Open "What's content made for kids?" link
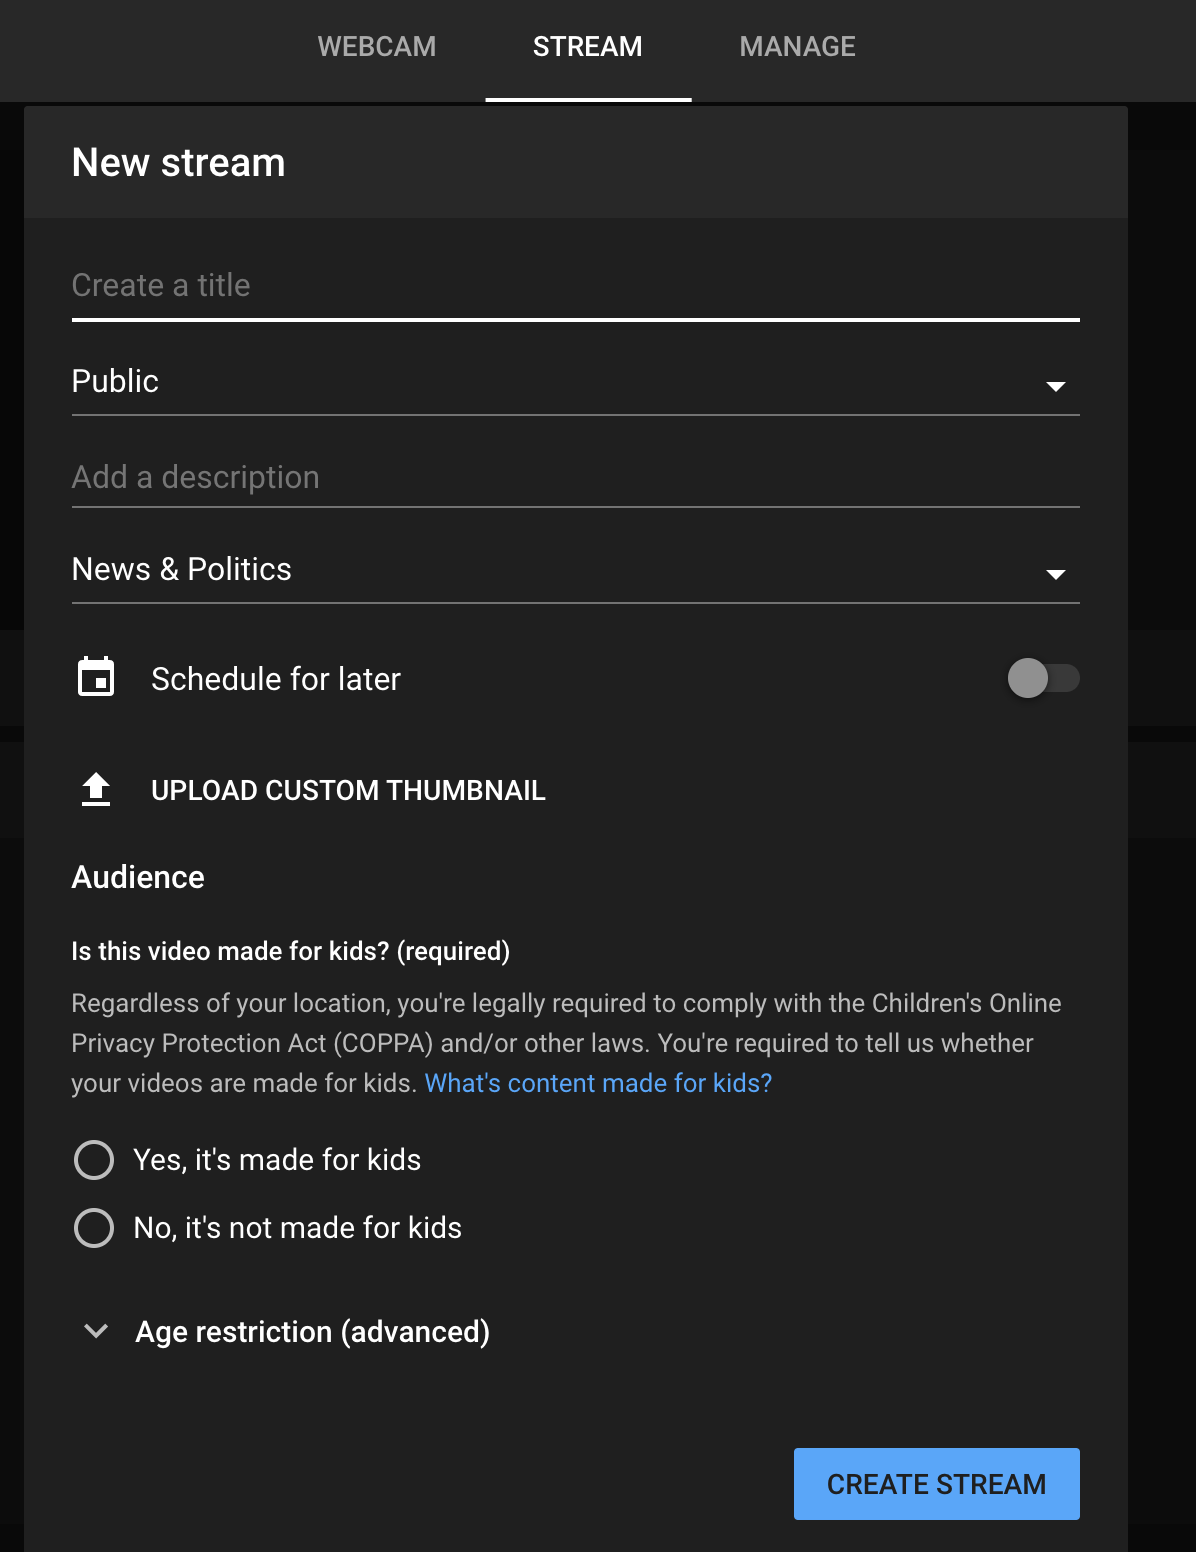This screenshot has width=1196, height=1552. 598,1083
